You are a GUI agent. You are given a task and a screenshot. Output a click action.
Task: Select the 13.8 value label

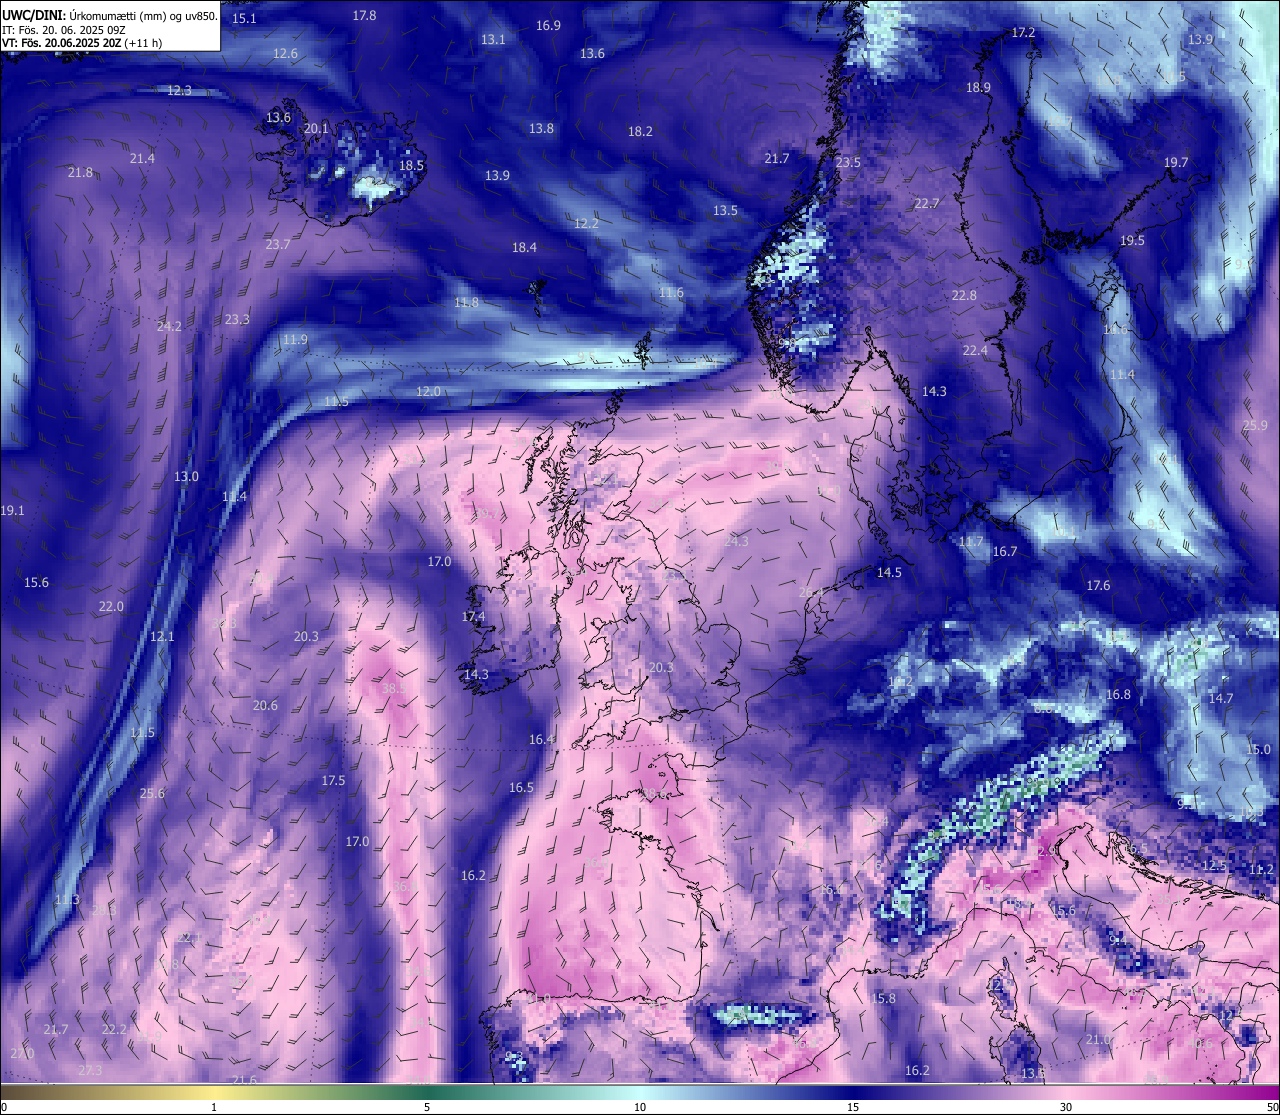pyautogui.click(x=541, y=128)
